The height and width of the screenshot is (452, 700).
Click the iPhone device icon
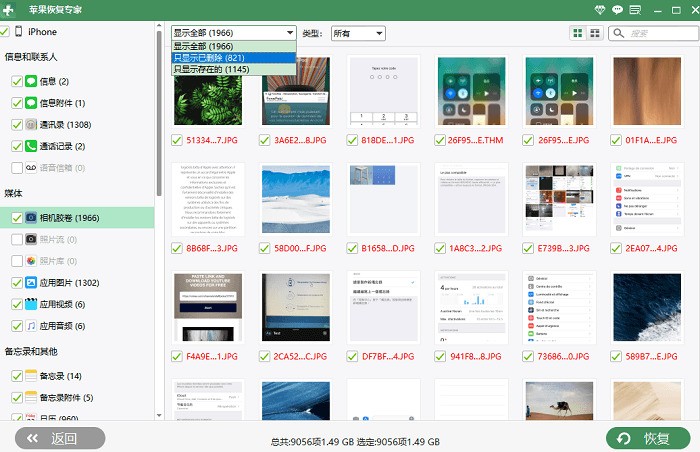click(x=18, y=31)
